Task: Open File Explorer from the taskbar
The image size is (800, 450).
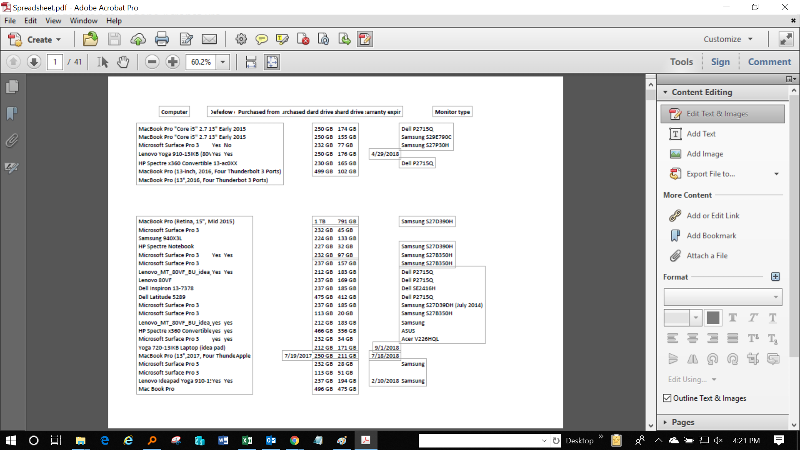Action: pos(80,440)
